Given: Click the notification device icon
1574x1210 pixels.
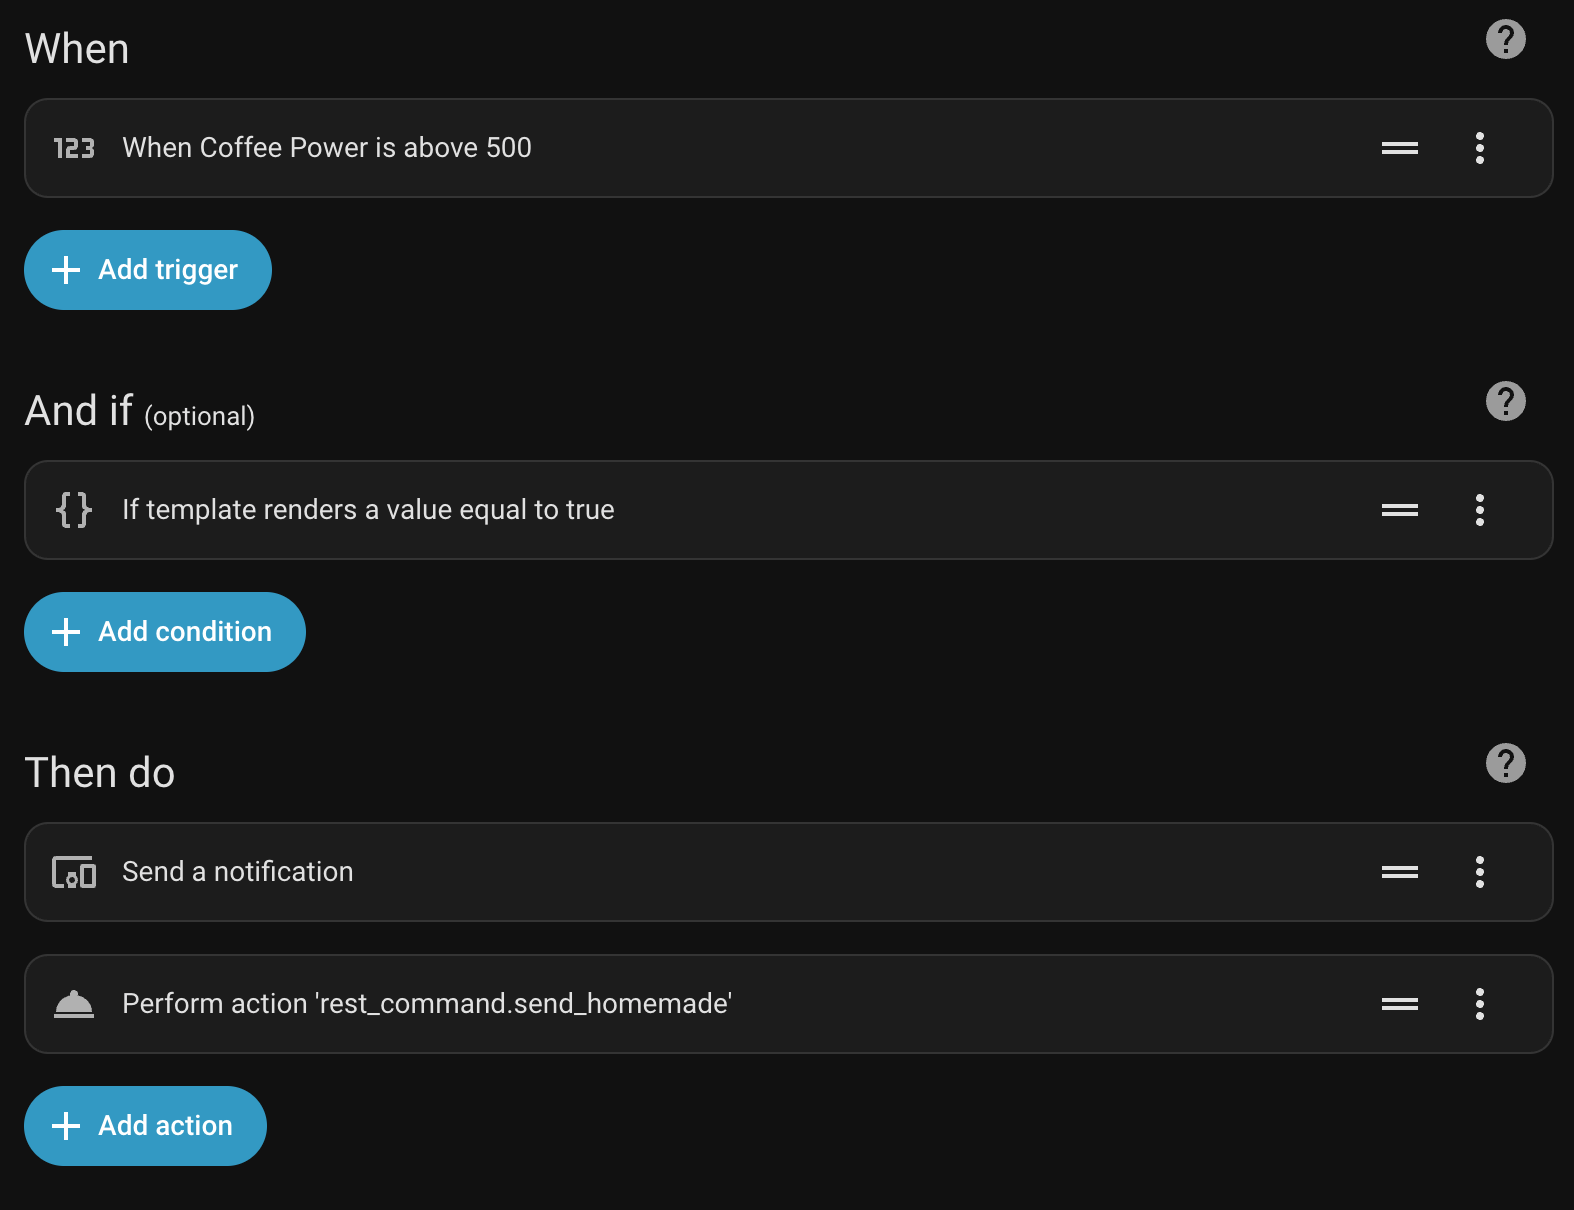Looking at the screenshot, I should tap(73, 872).
